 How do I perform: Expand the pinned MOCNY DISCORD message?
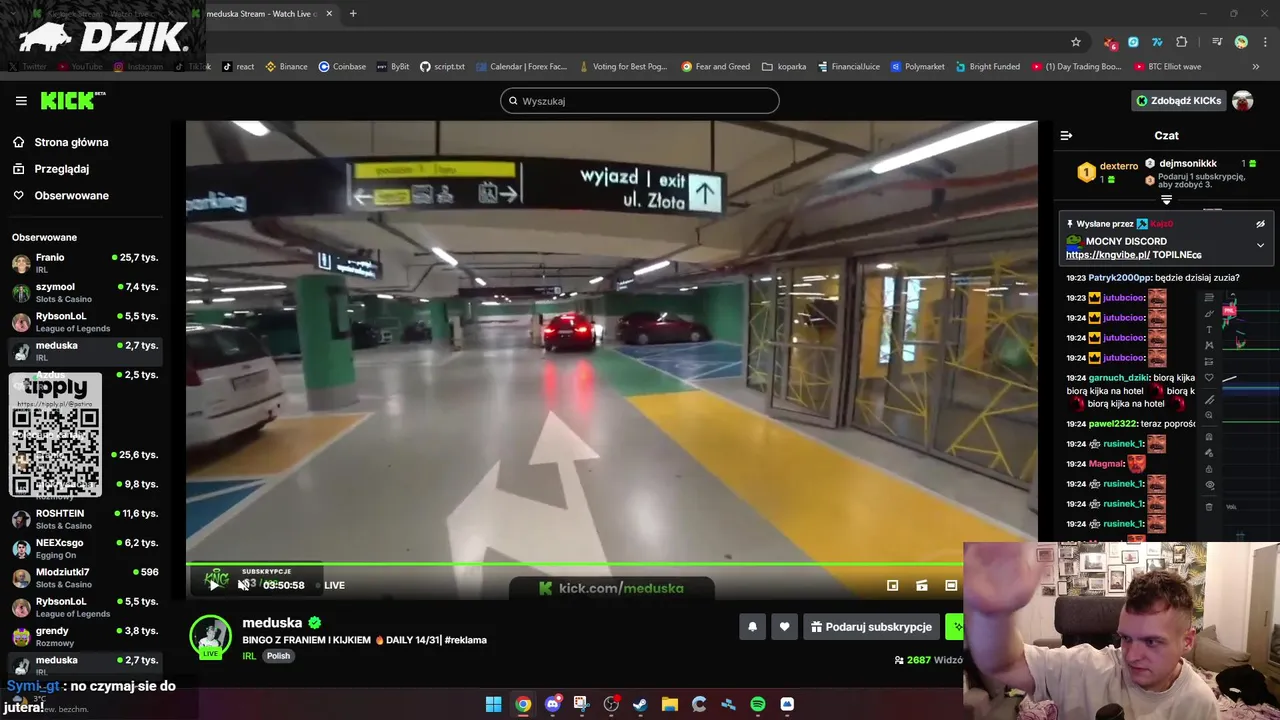[1260, 245]
